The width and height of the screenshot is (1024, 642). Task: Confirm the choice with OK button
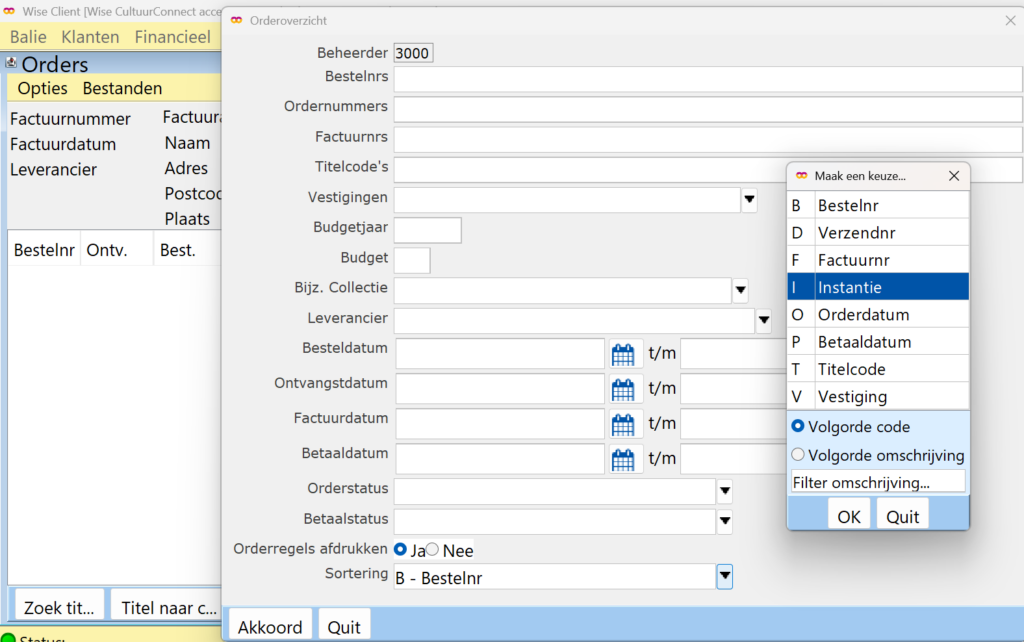point(848,516)
